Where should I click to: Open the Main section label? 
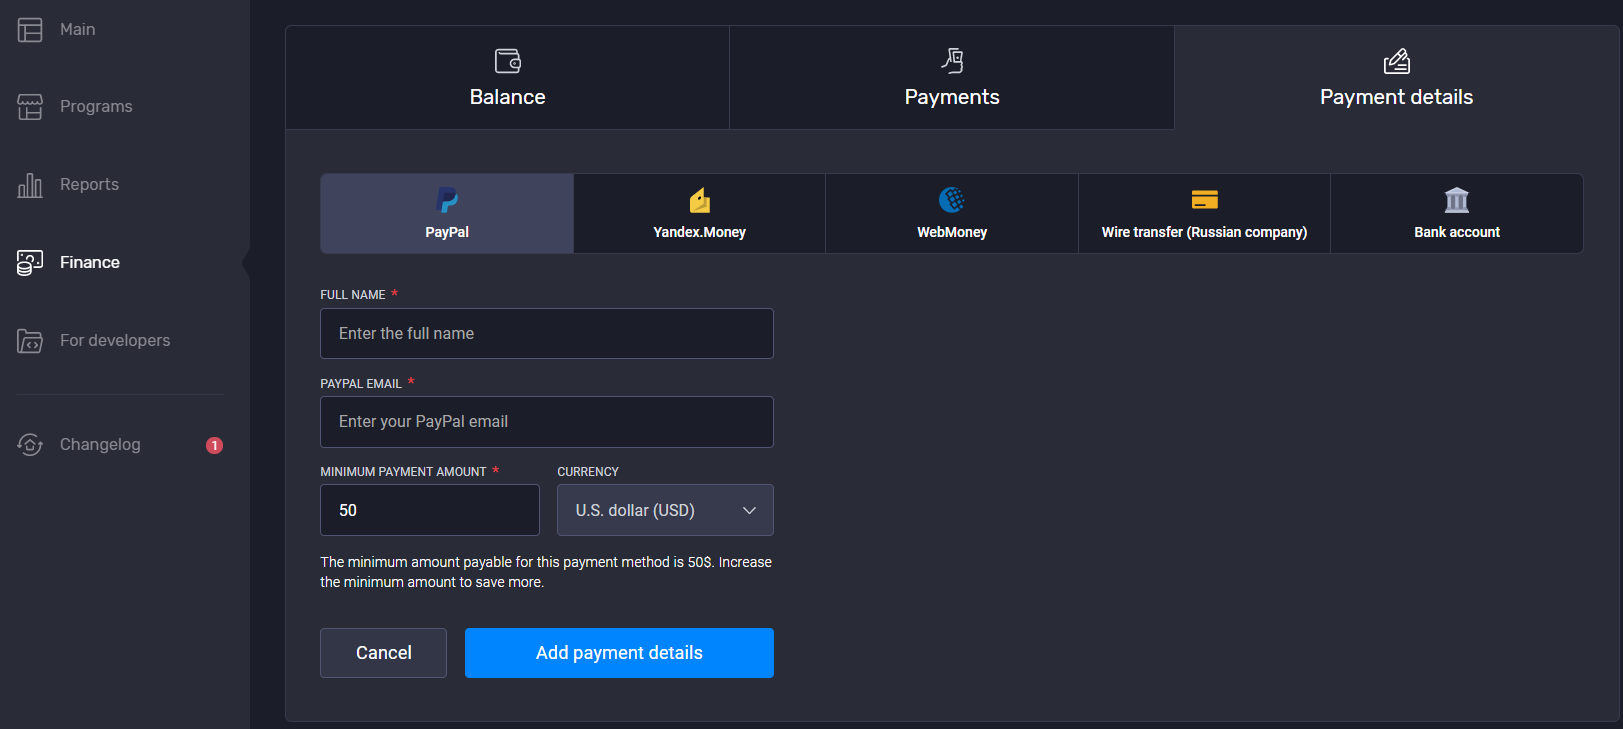pyautogui.click(x=78, y=30)
